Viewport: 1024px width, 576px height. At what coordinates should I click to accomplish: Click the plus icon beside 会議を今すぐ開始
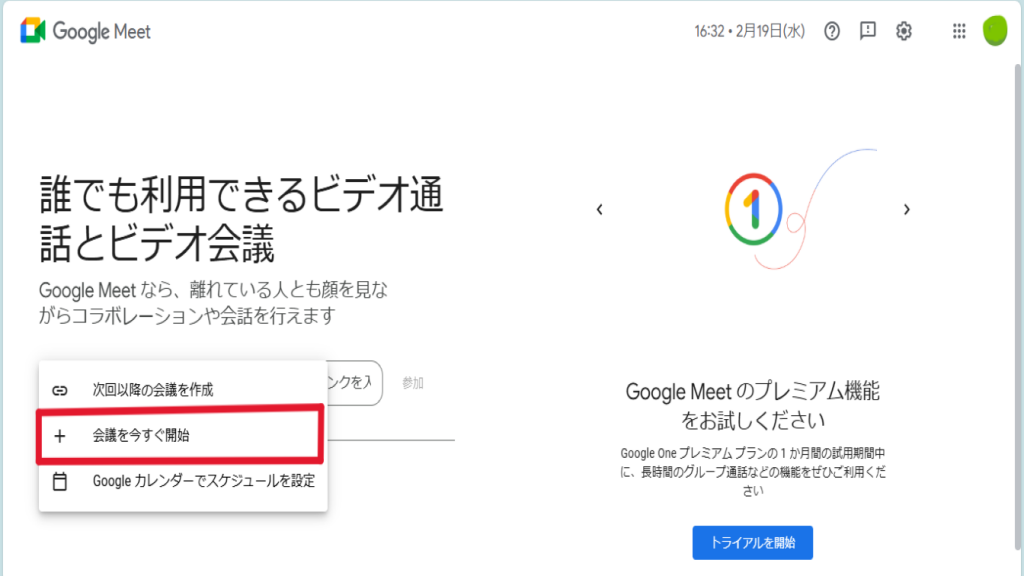[59, 436]
